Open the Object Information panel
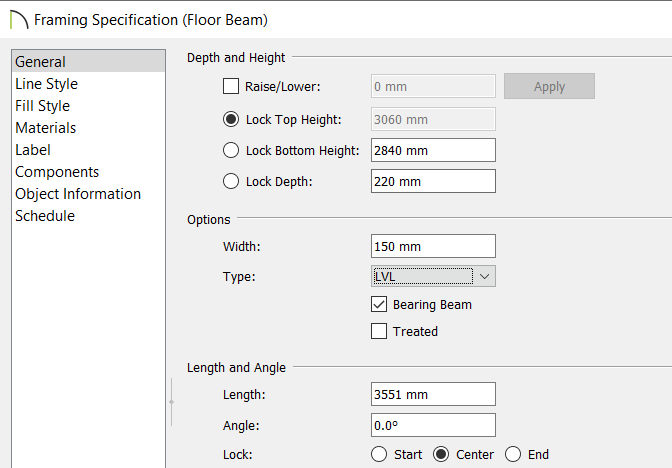672x468 pixels. (88, 194)
